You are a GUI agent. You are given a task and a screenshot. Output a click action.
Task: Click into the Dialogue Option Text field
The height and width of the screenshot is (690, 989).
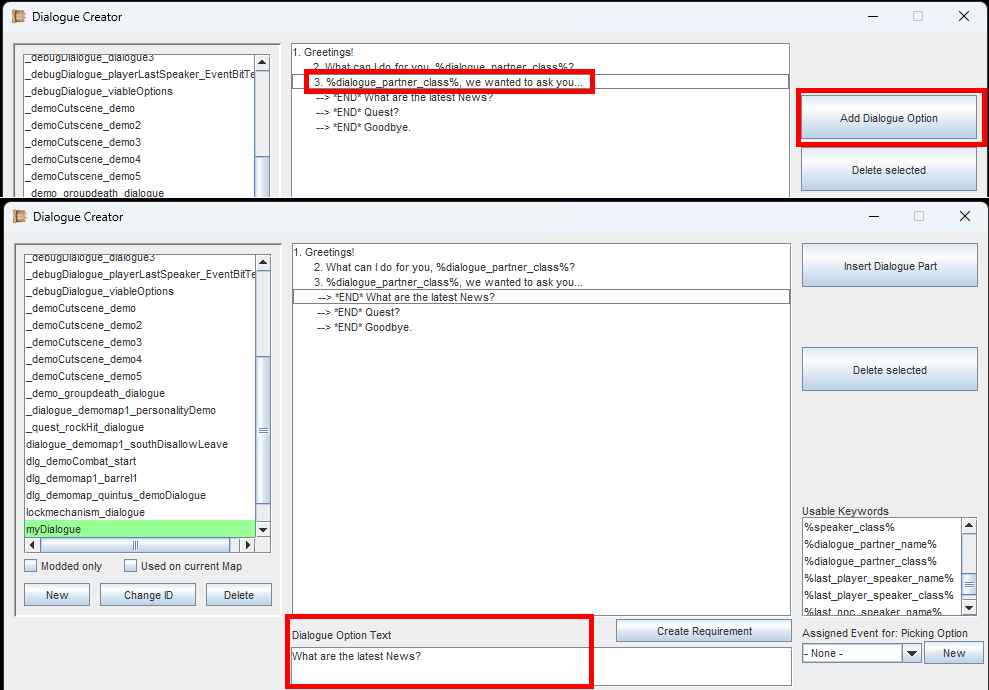[x=540, y=665]
